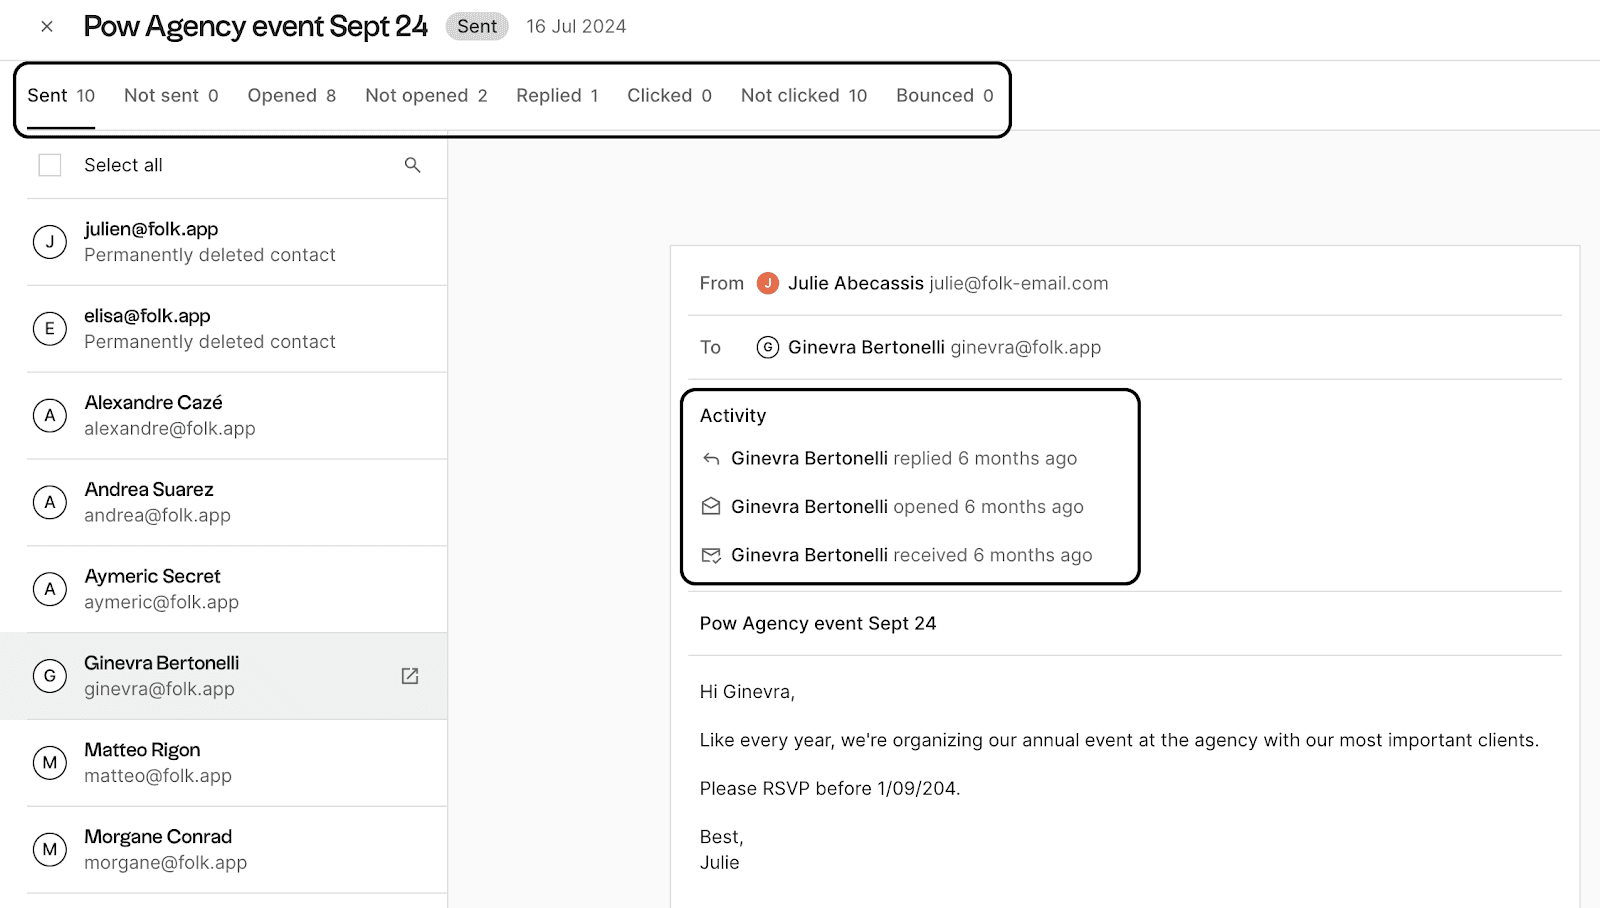The image size is (1600, 908).
Task: Click the reply arrow icon in Activity
Action: (x=711, y=459)
